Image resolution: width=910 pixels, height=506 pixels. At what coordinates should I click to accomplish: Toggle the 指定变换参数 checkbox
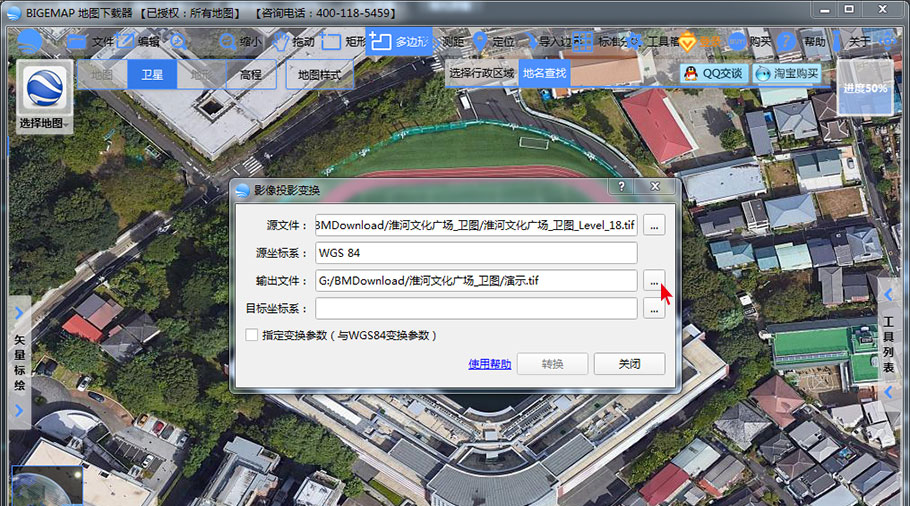tap(251, 335)
